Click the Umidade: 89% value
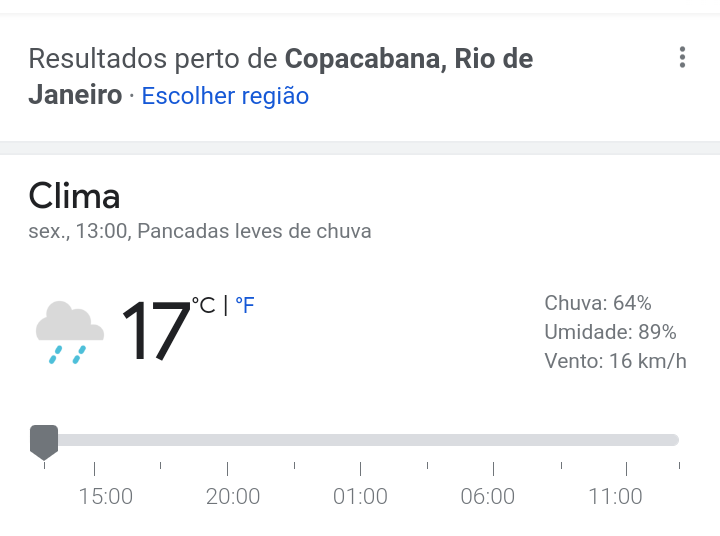This screenshot has height=536, width=720. (x=610, y=332)
